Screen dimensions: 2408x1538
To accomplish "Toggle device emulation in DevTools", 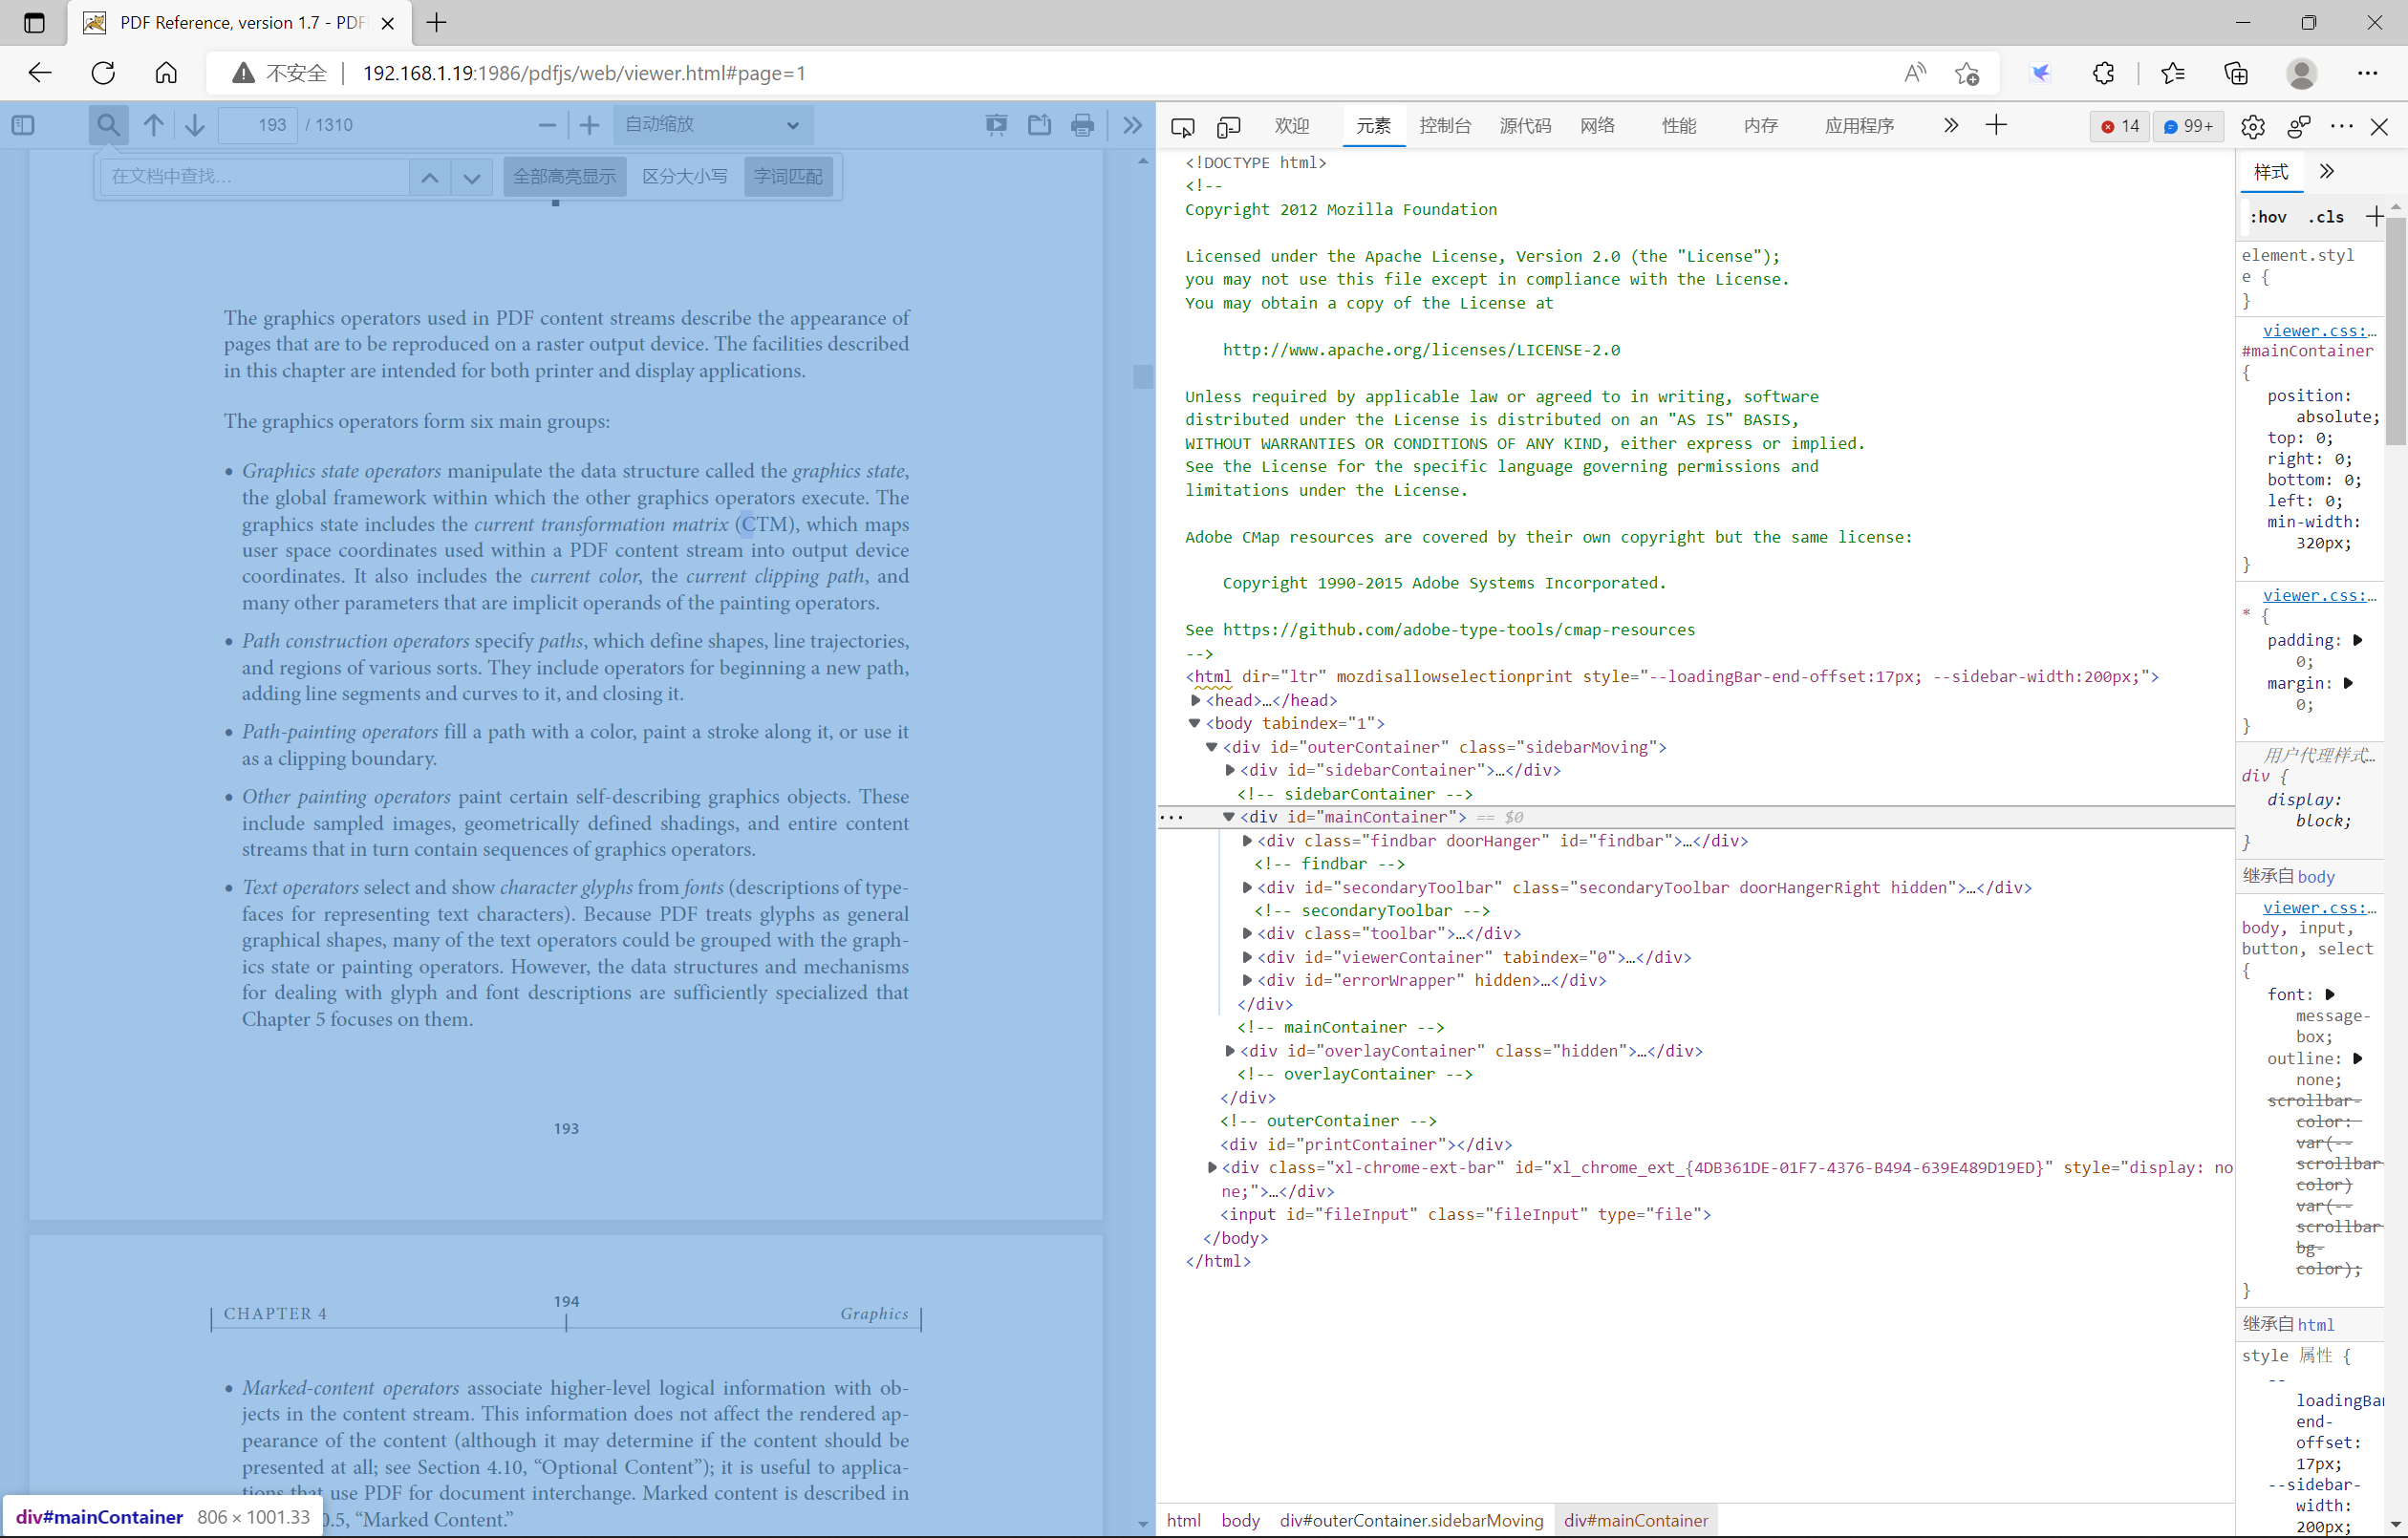I will 1229,126.
